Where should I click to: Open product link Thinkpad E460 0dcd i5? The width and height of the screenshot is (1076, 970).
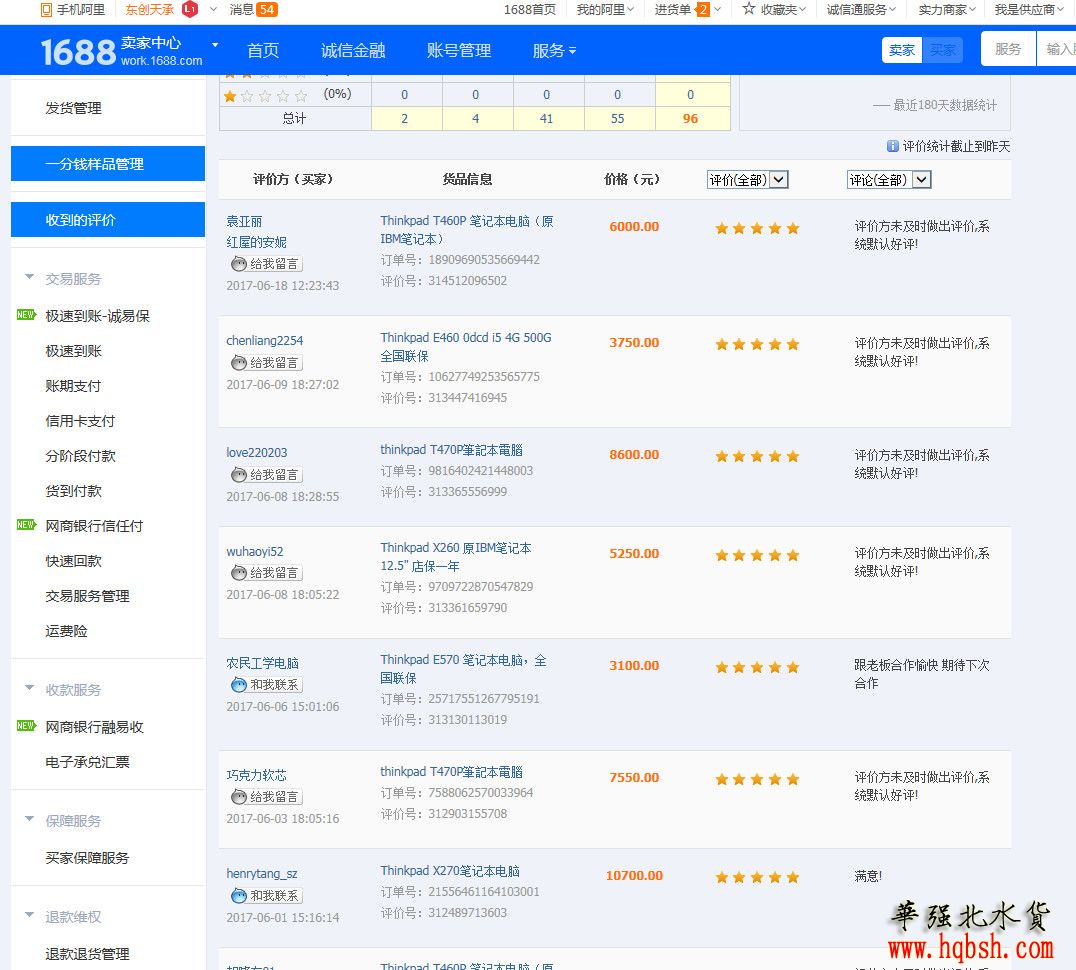466,346
